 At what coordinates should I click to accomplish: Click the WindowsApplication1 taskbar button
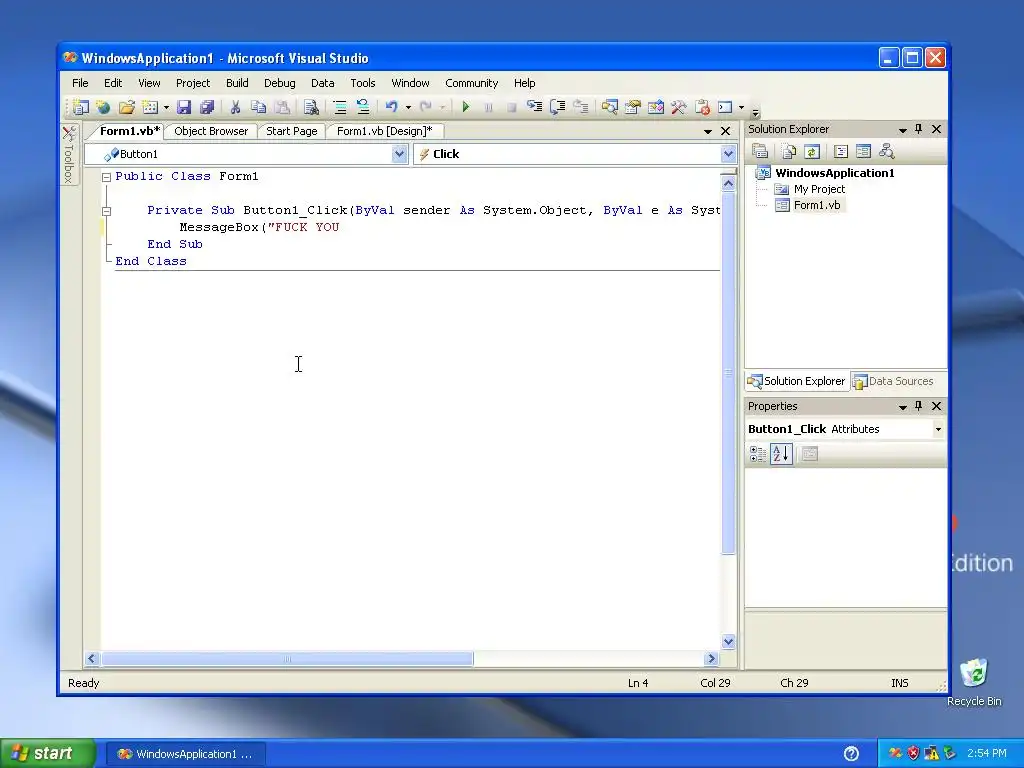coord(185,754)
